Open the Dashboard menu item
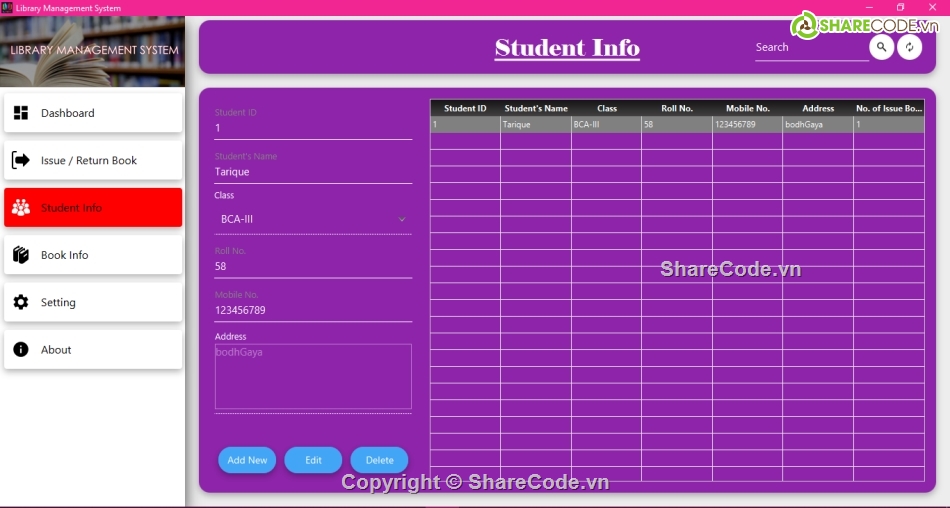 [x=93, y=113]
